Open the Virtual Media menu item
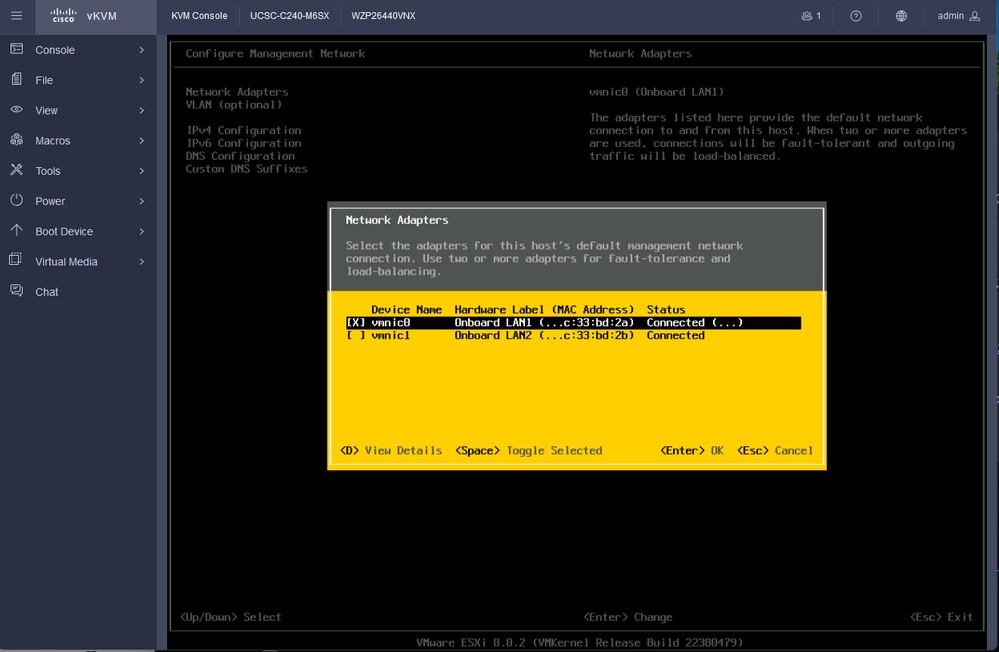 78,262
